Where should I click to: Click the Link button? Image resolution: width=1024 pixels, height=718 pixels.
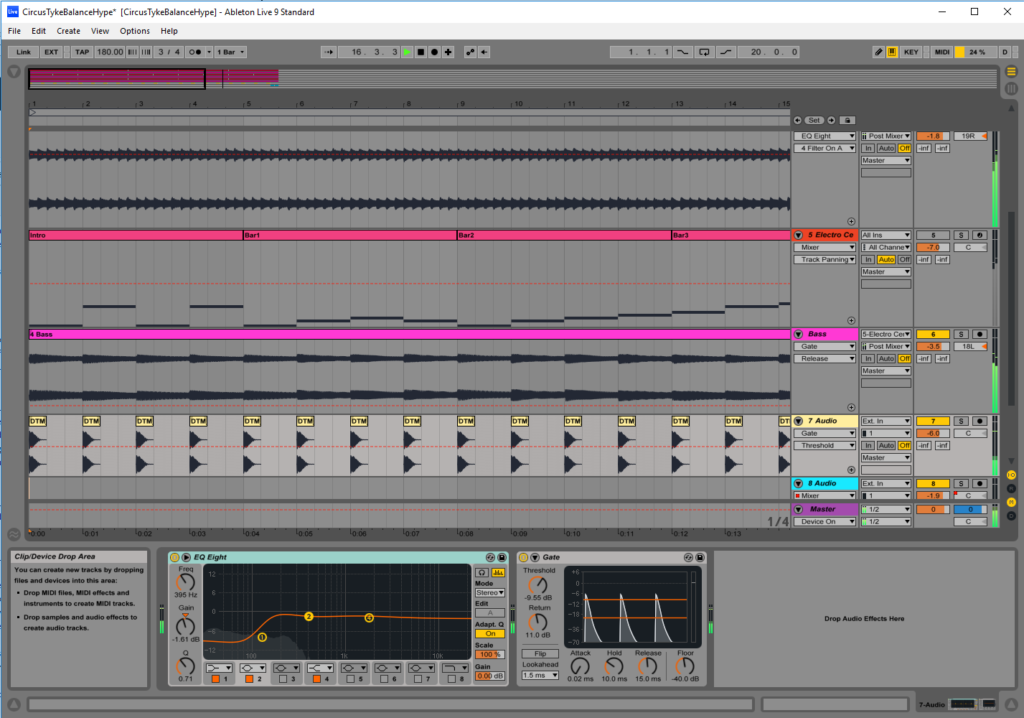24,52
